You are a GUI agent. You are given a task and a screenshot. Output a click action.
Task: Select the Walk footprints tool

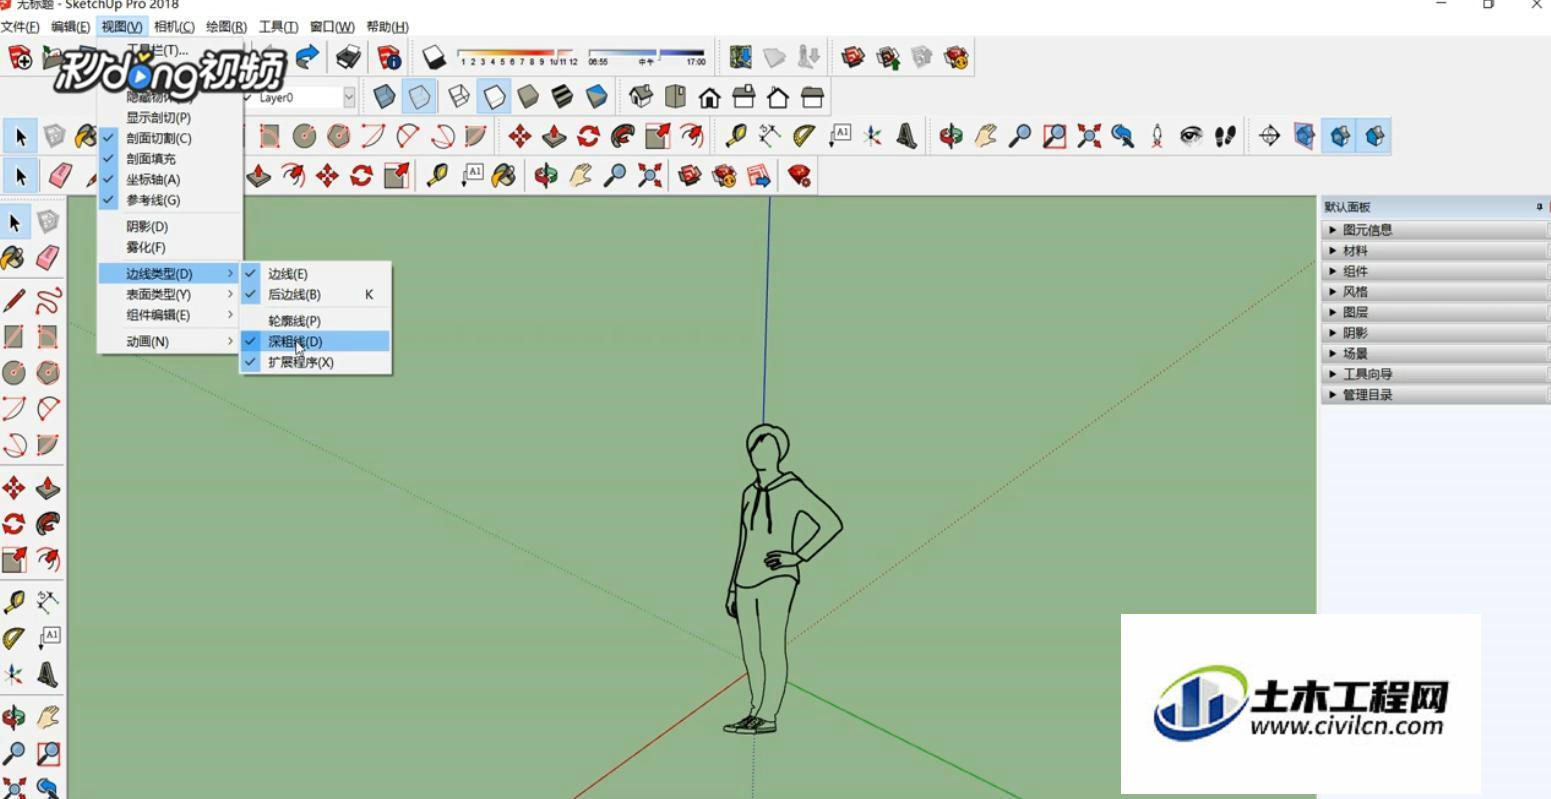(1225, 136)
